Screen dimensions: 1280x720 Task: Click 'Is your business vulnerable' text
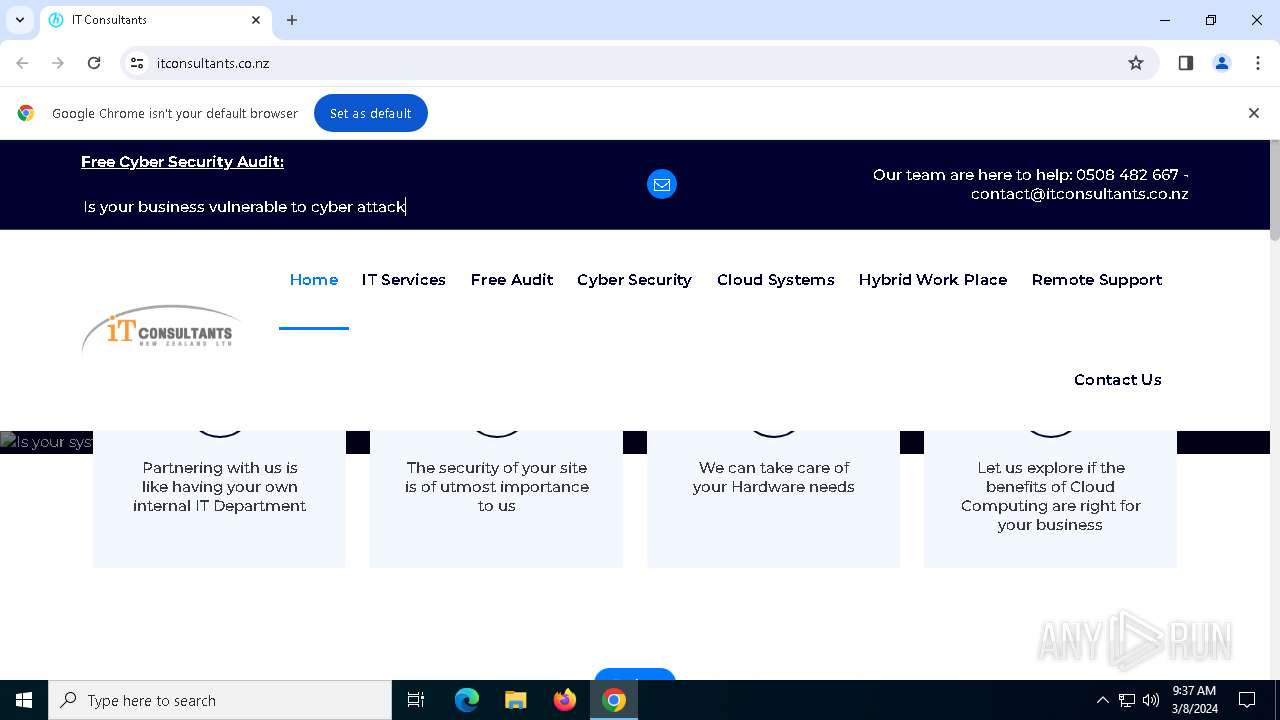click(244, 207)
